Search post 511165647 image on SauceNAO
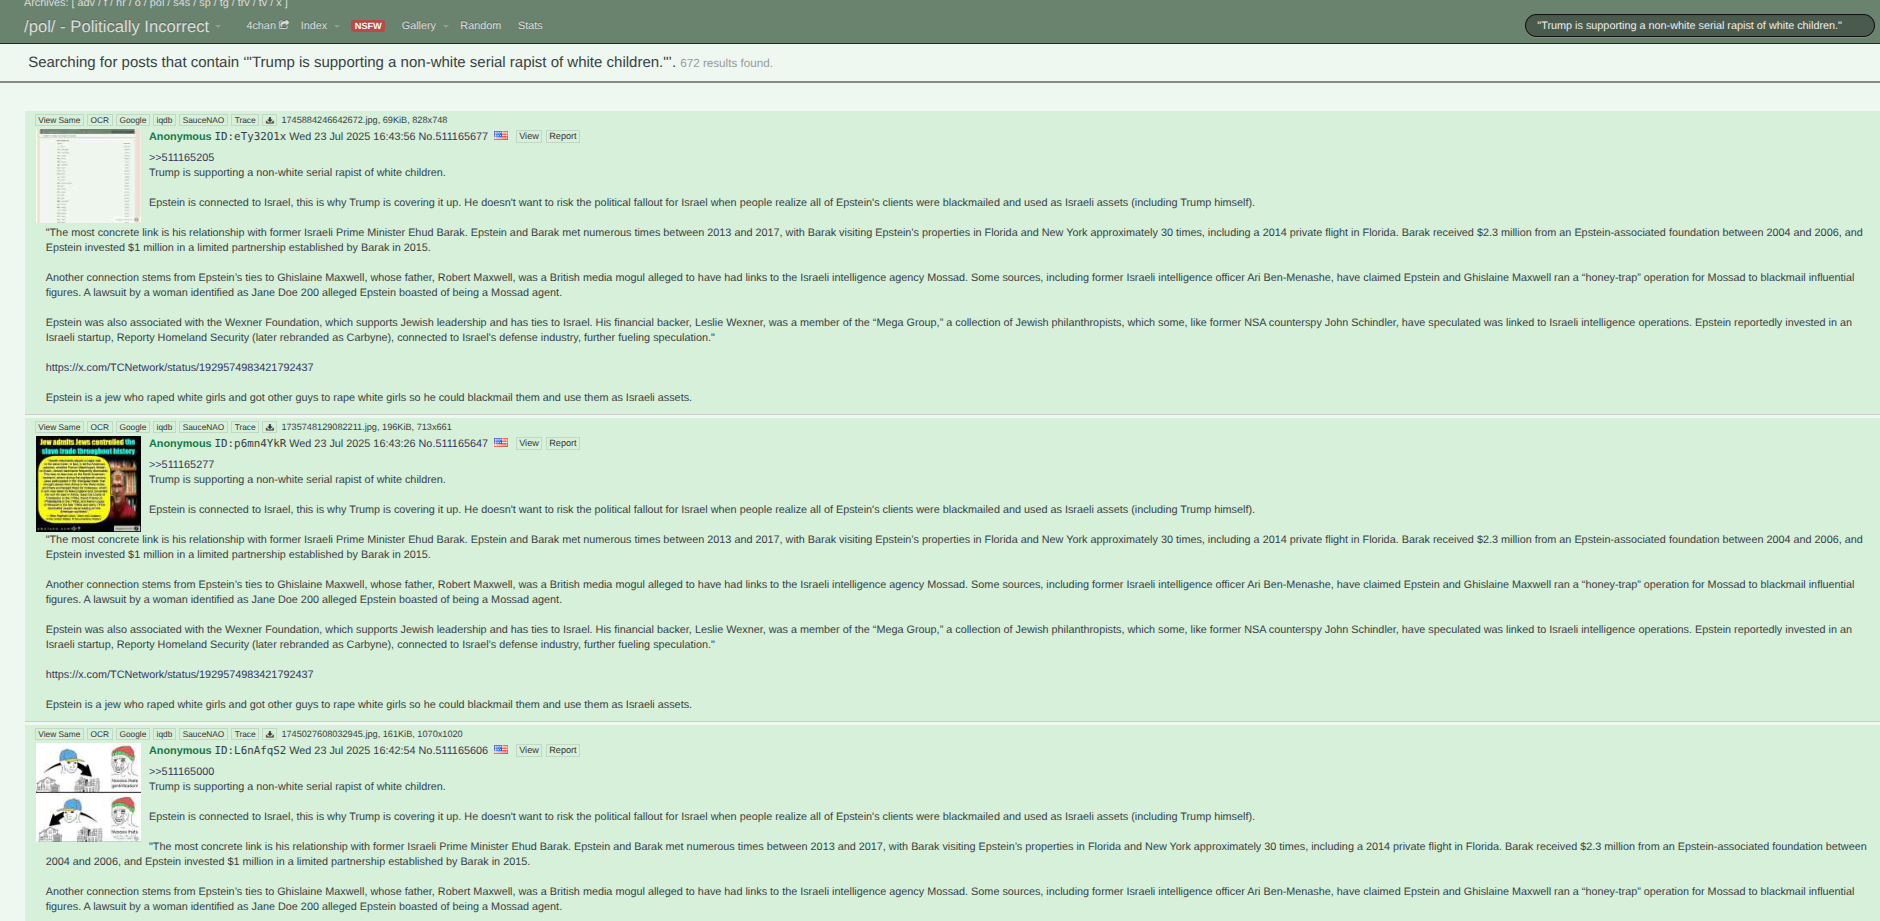This screenshot has height=921, width=1880. tap(203, 427)
